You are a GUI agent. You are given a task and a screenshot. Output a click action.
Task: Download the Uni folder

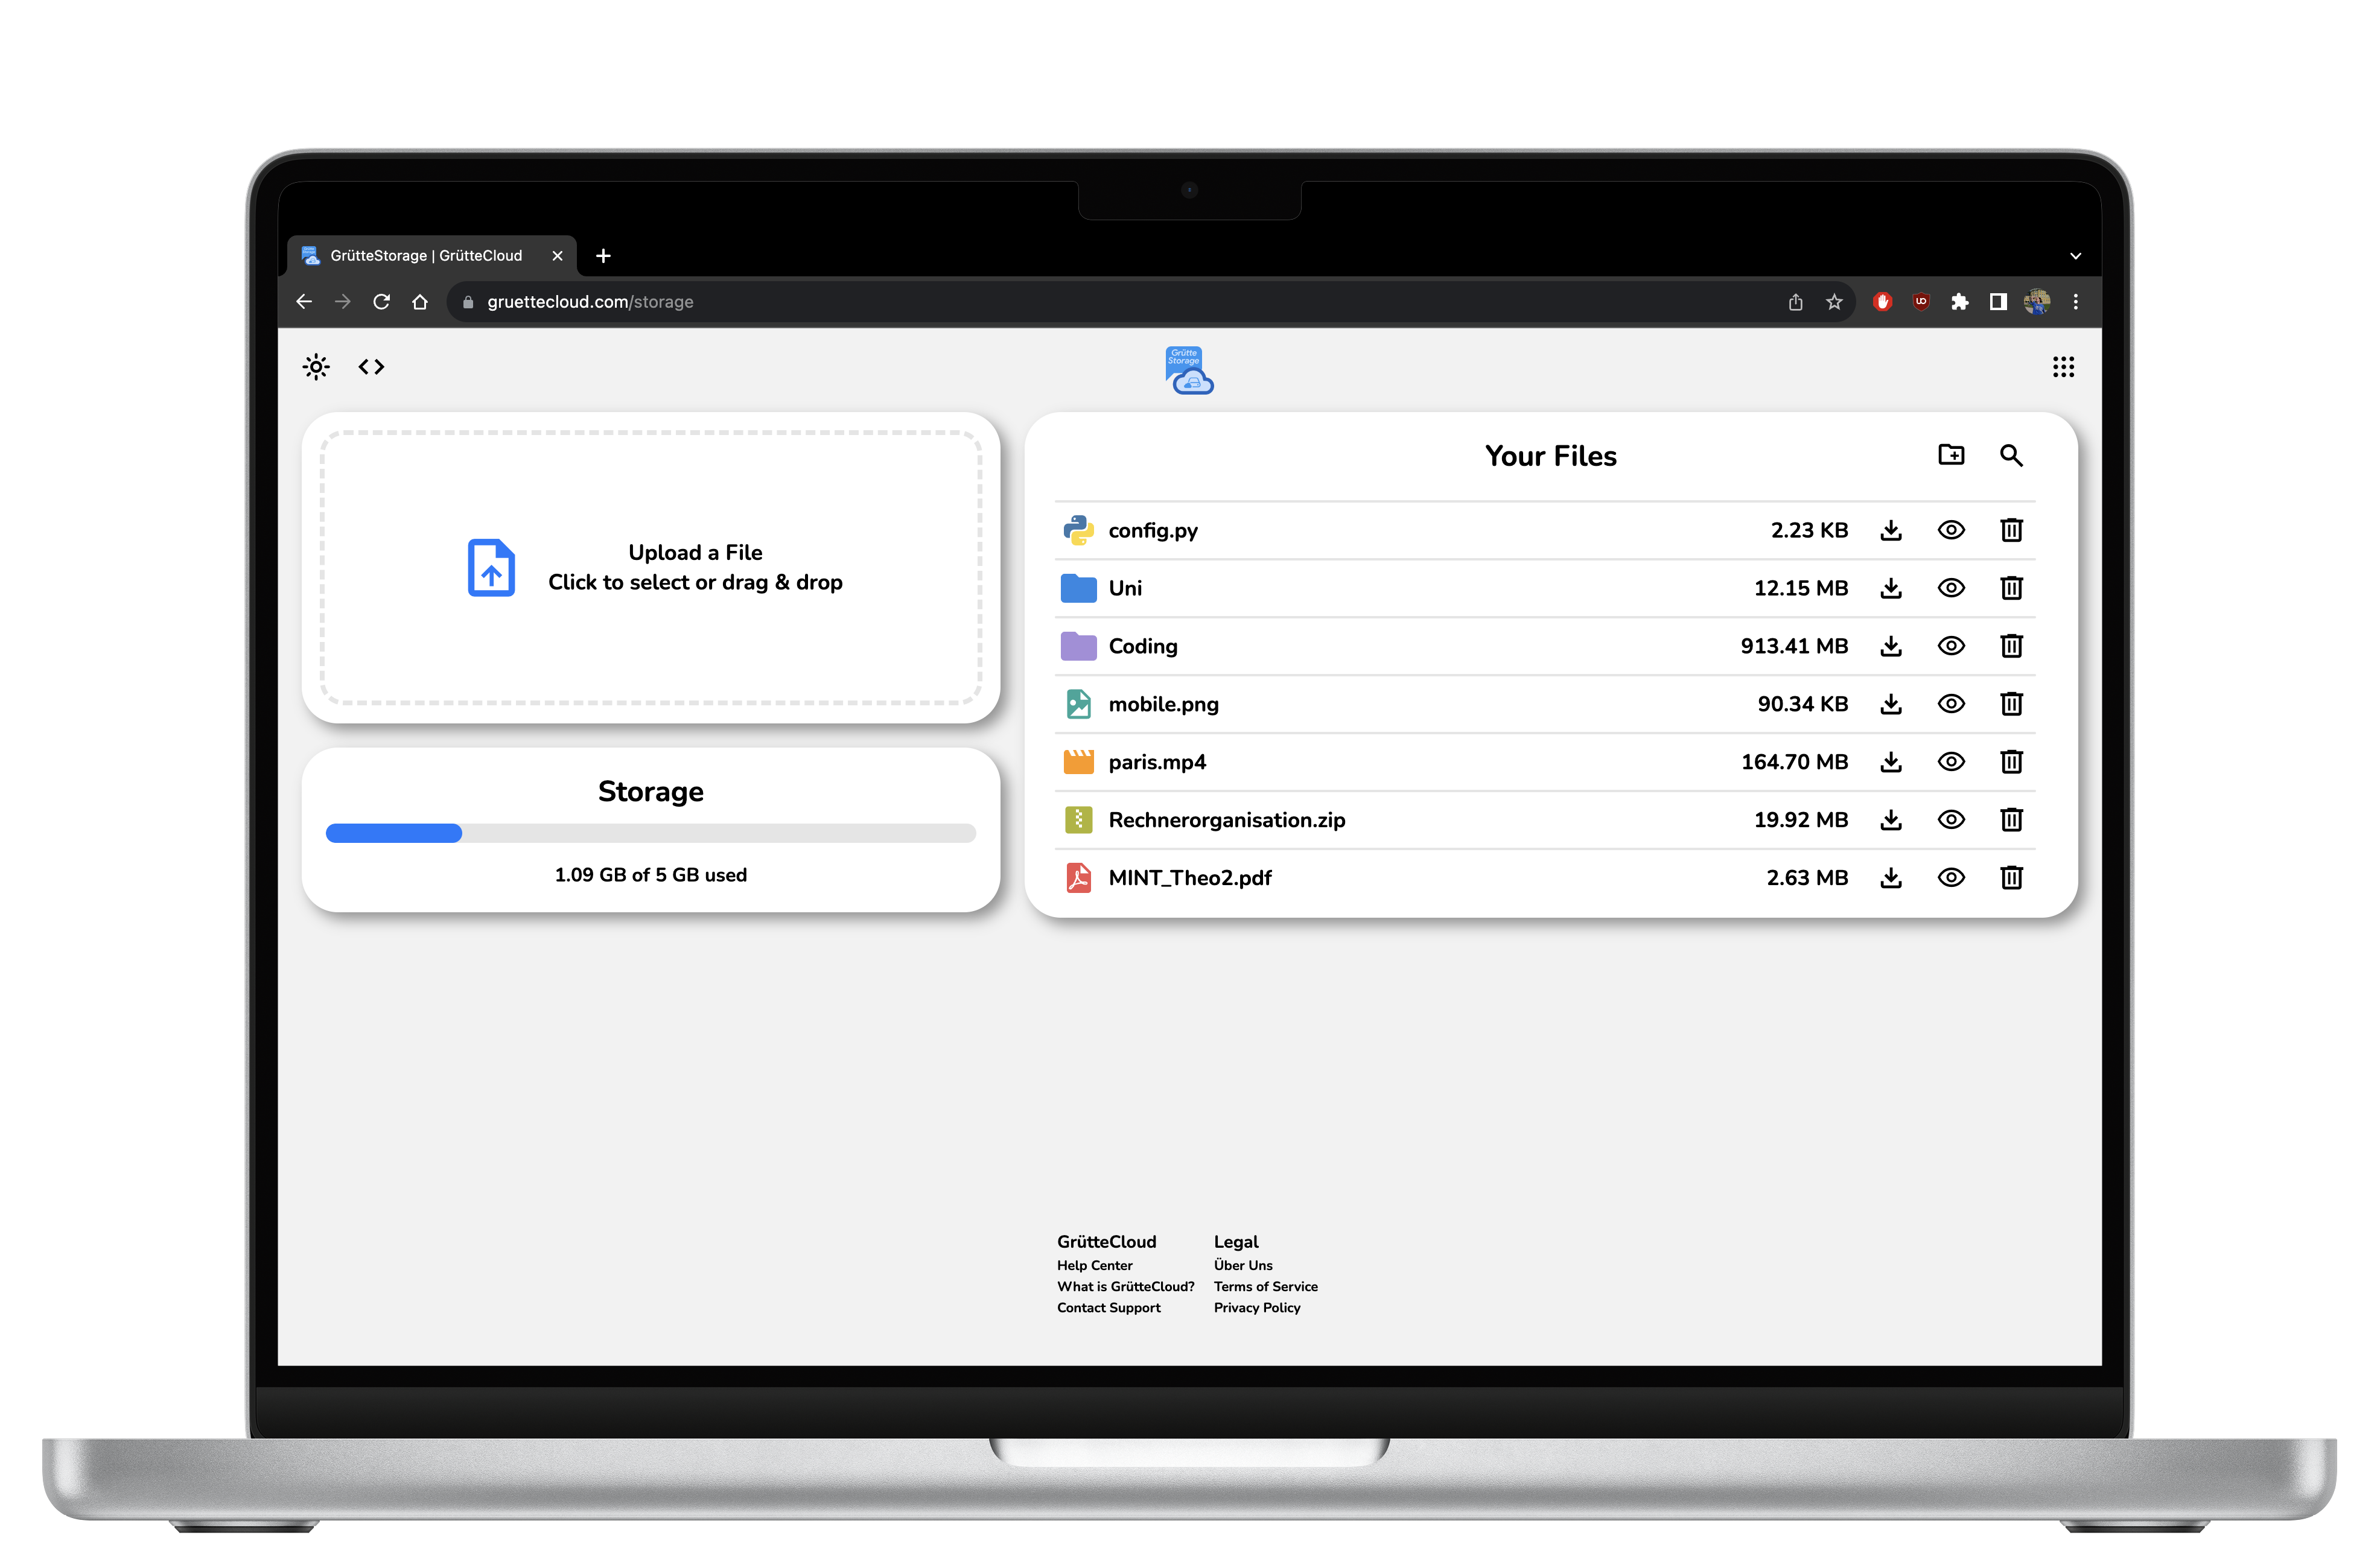click(x=1890, y=588)
